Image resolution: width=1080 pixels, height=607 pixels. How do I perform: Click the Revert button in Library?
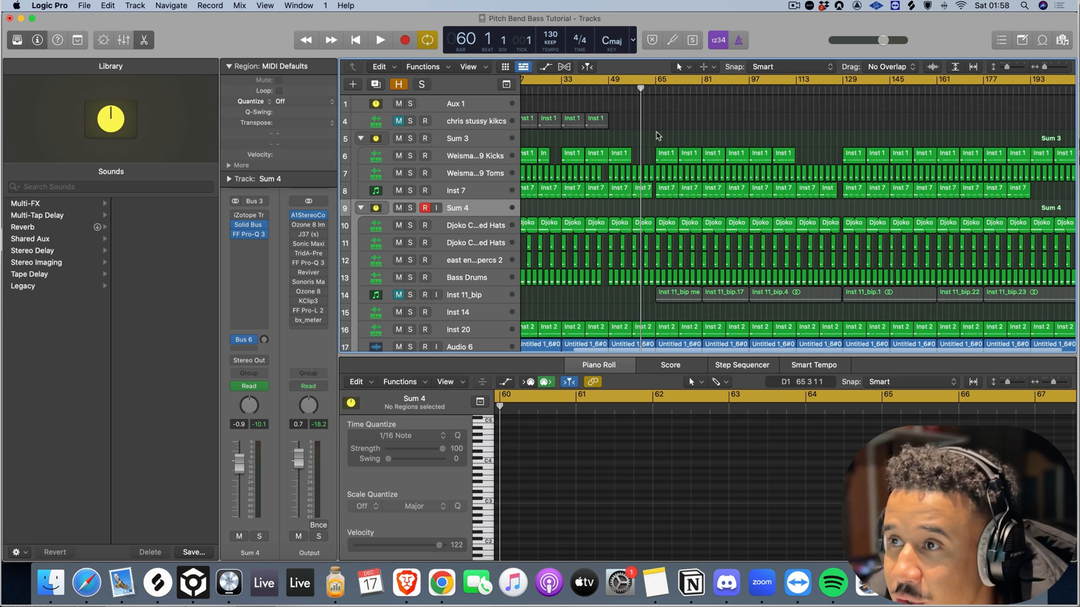click(x=55, y=552)
